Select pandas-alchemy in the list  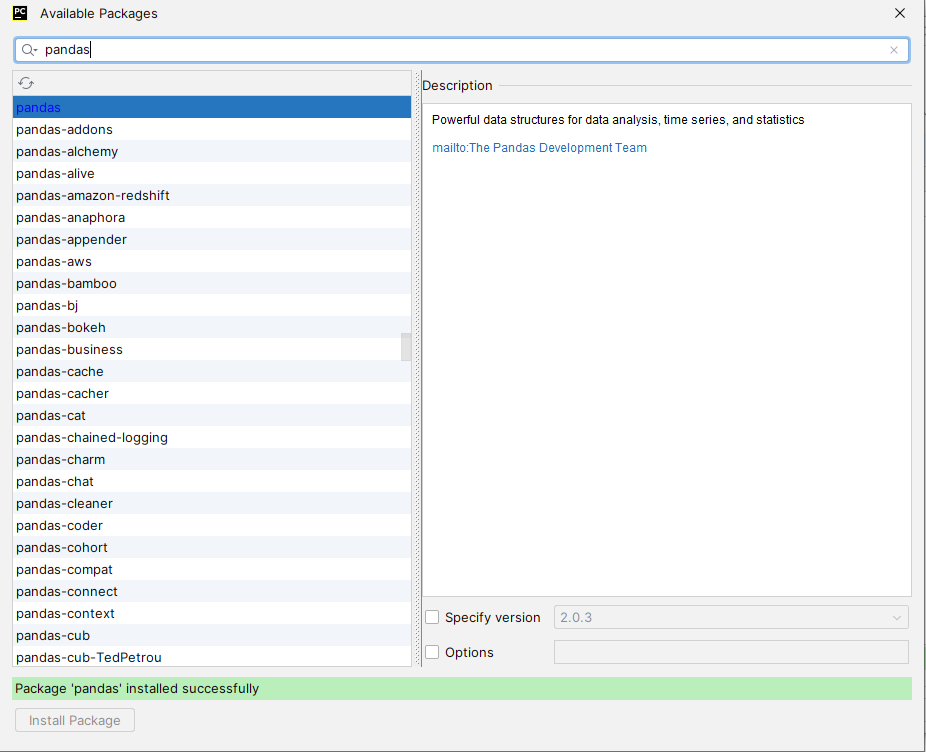coord(212,151)
